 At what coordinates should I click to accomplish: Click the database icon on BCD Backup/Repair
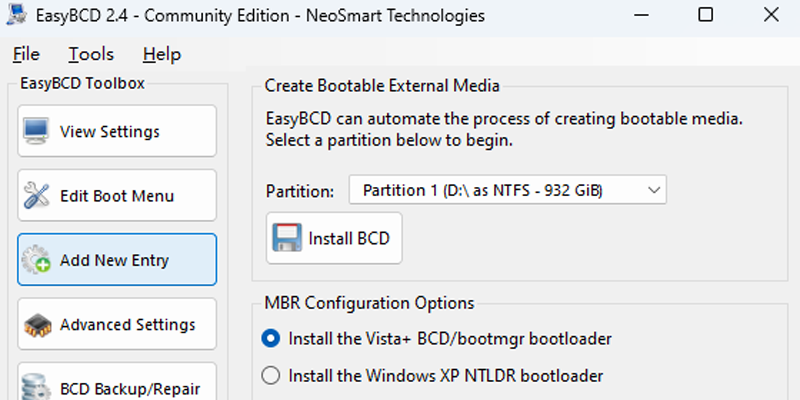pos(37,388)
